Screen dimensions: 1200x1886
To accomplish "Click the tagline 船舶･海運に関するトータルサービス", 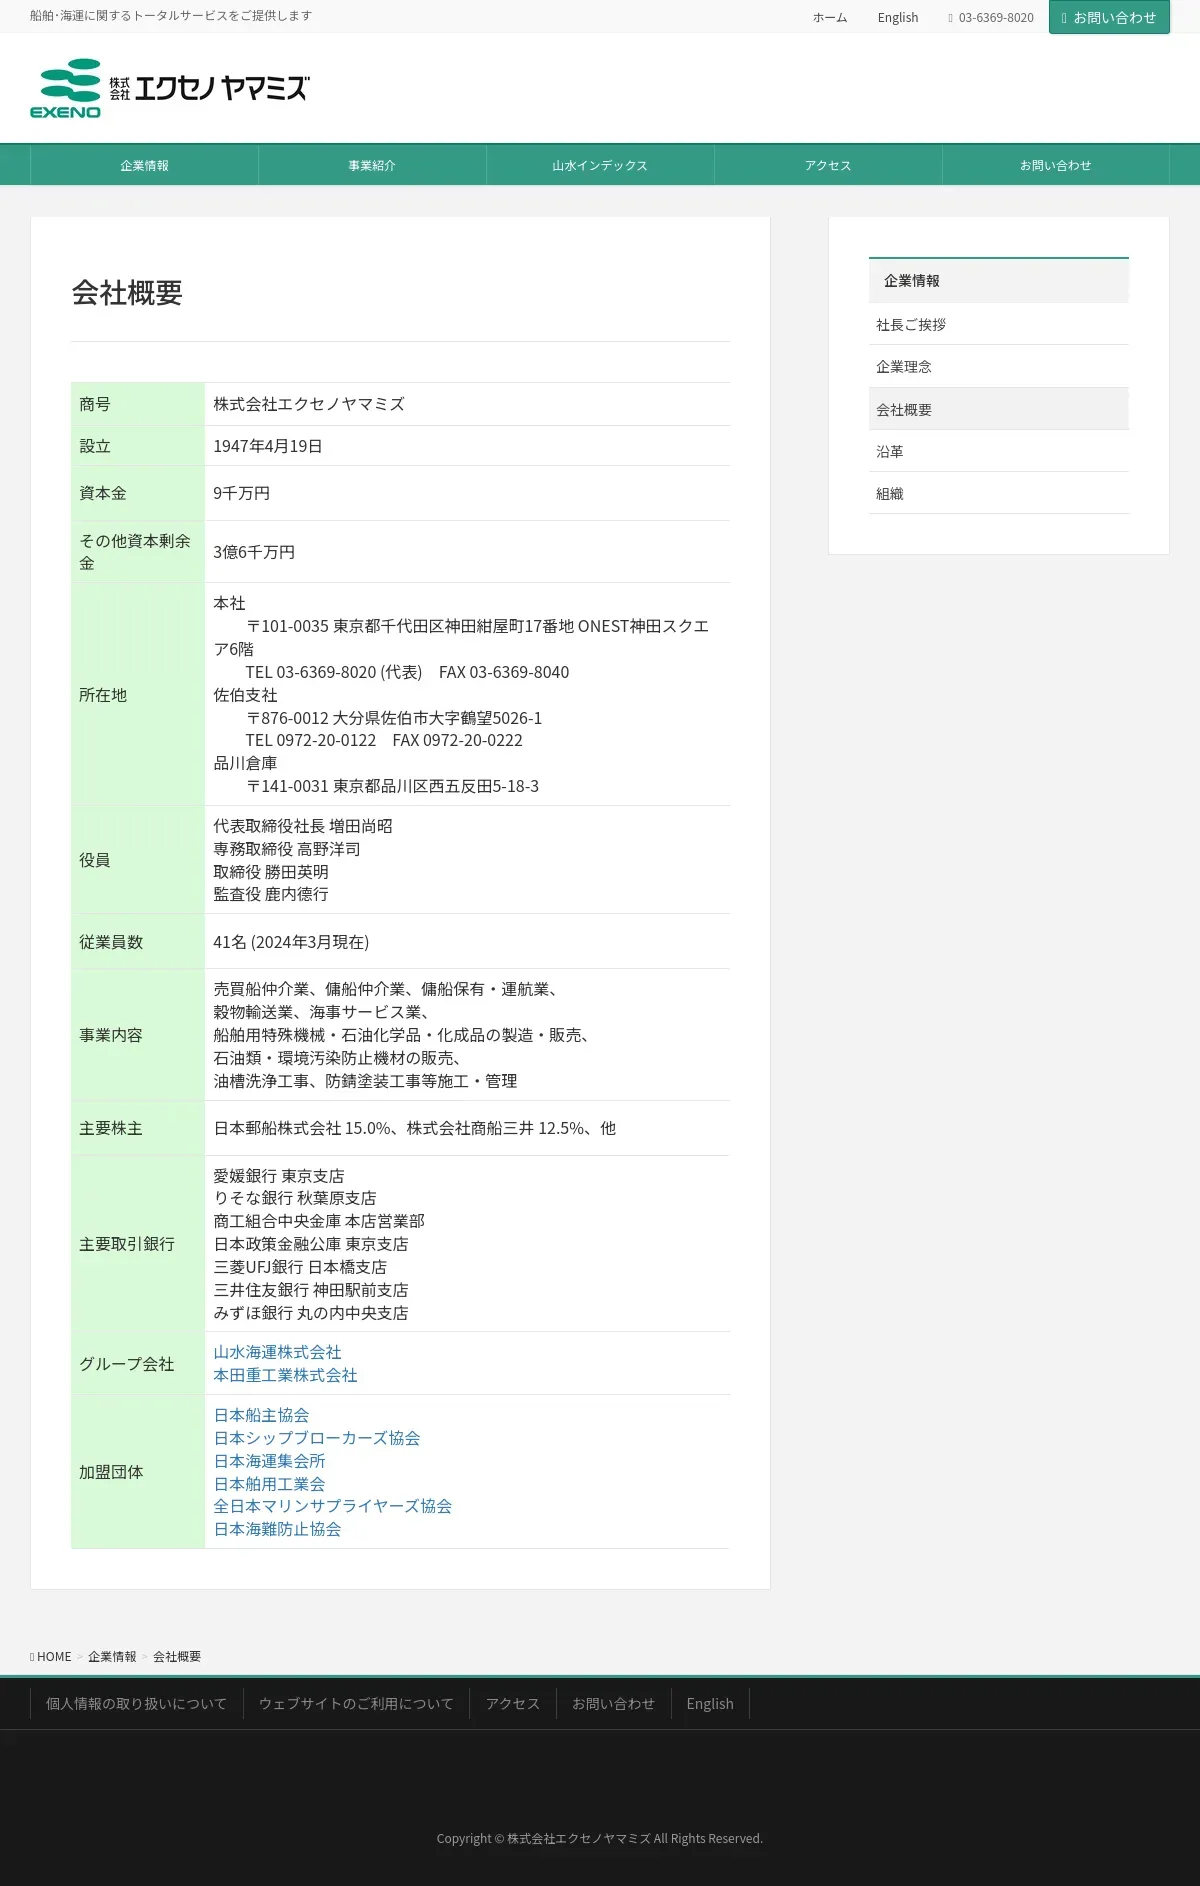I will (171, 16).
